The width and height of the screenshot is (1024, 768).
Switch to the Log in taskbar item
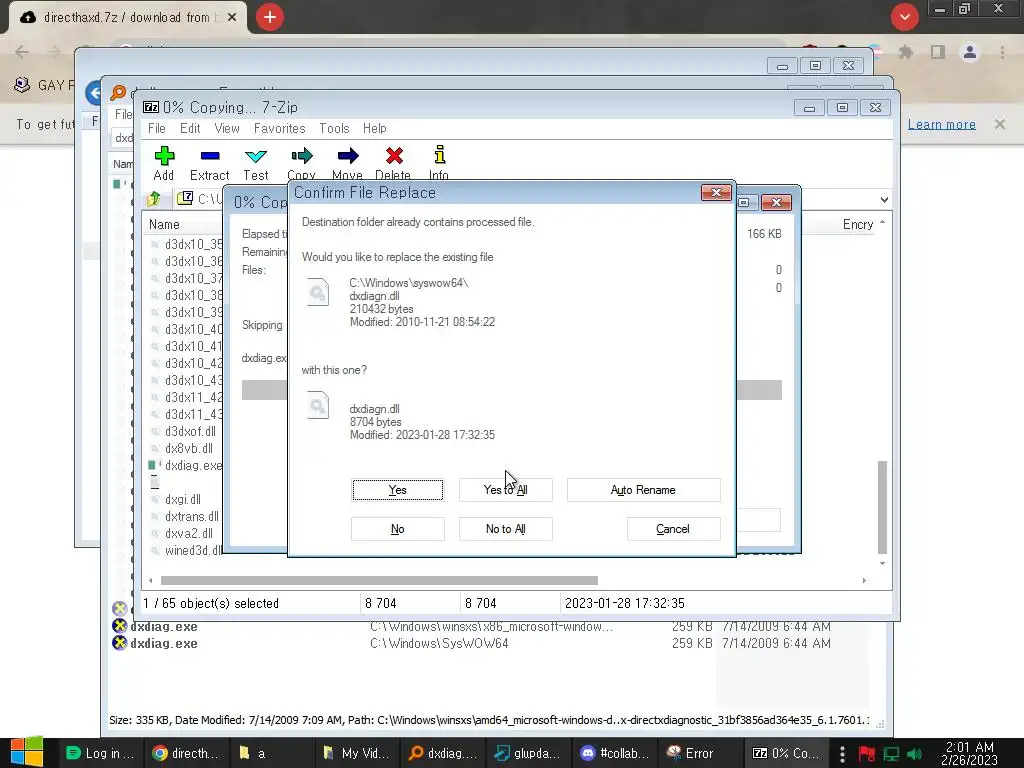(101, 754)
